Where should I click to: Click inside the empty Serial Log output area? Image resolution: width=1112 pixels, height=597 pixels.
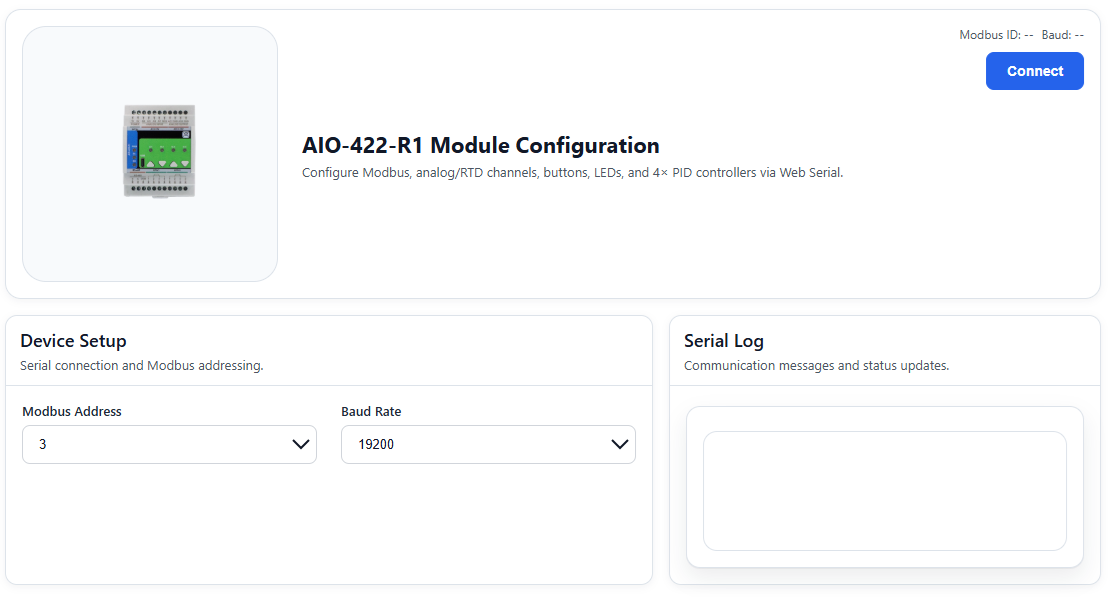[884, 491]
